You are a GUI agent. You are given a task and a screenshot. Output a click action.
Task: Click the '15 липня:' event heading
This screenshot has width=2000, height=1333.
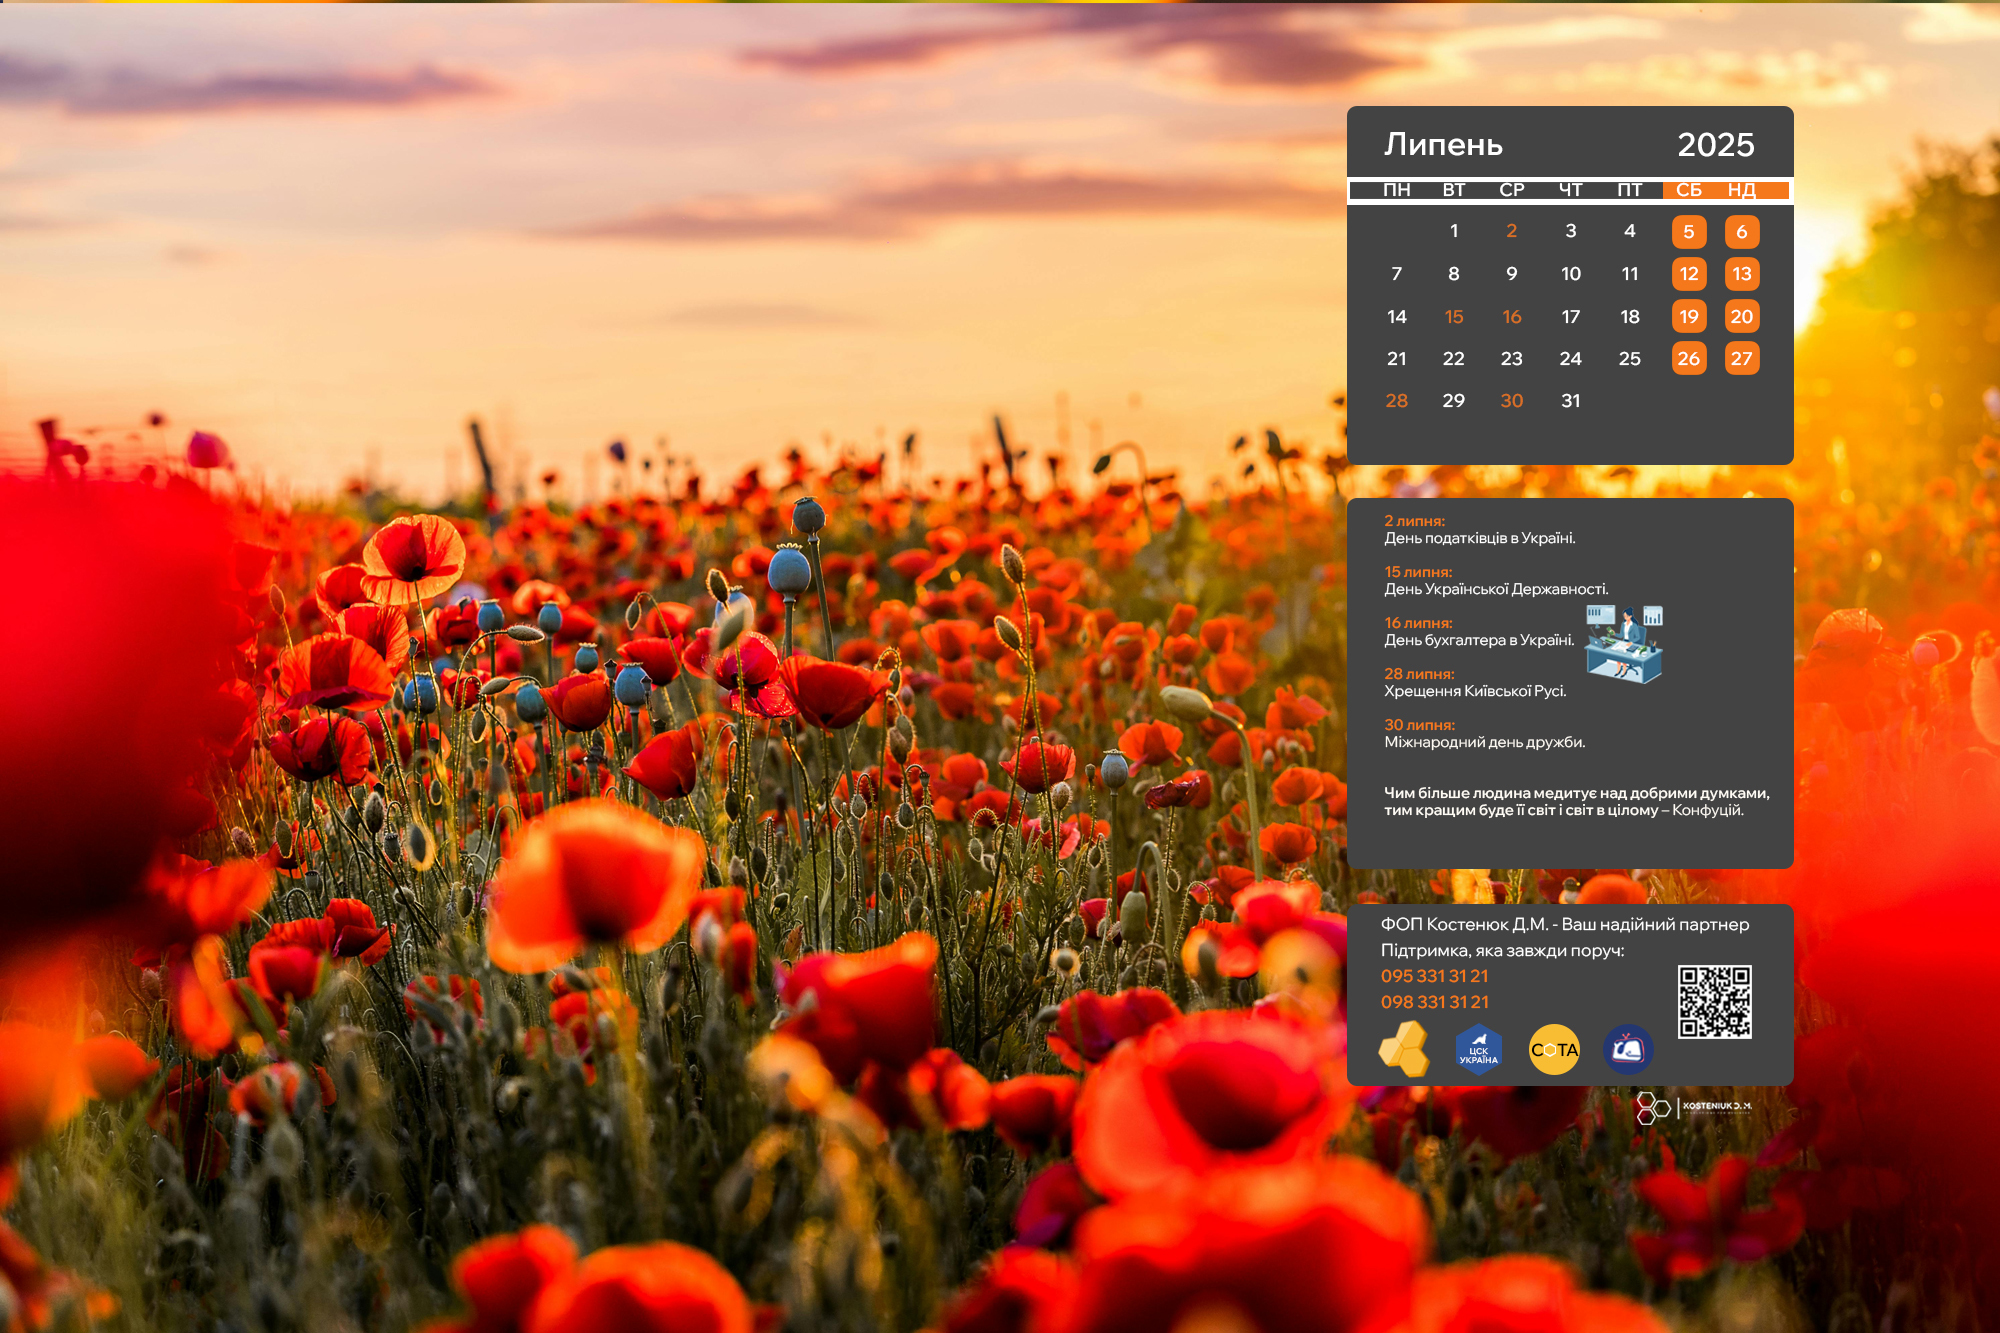click(x=1418, y=572)
